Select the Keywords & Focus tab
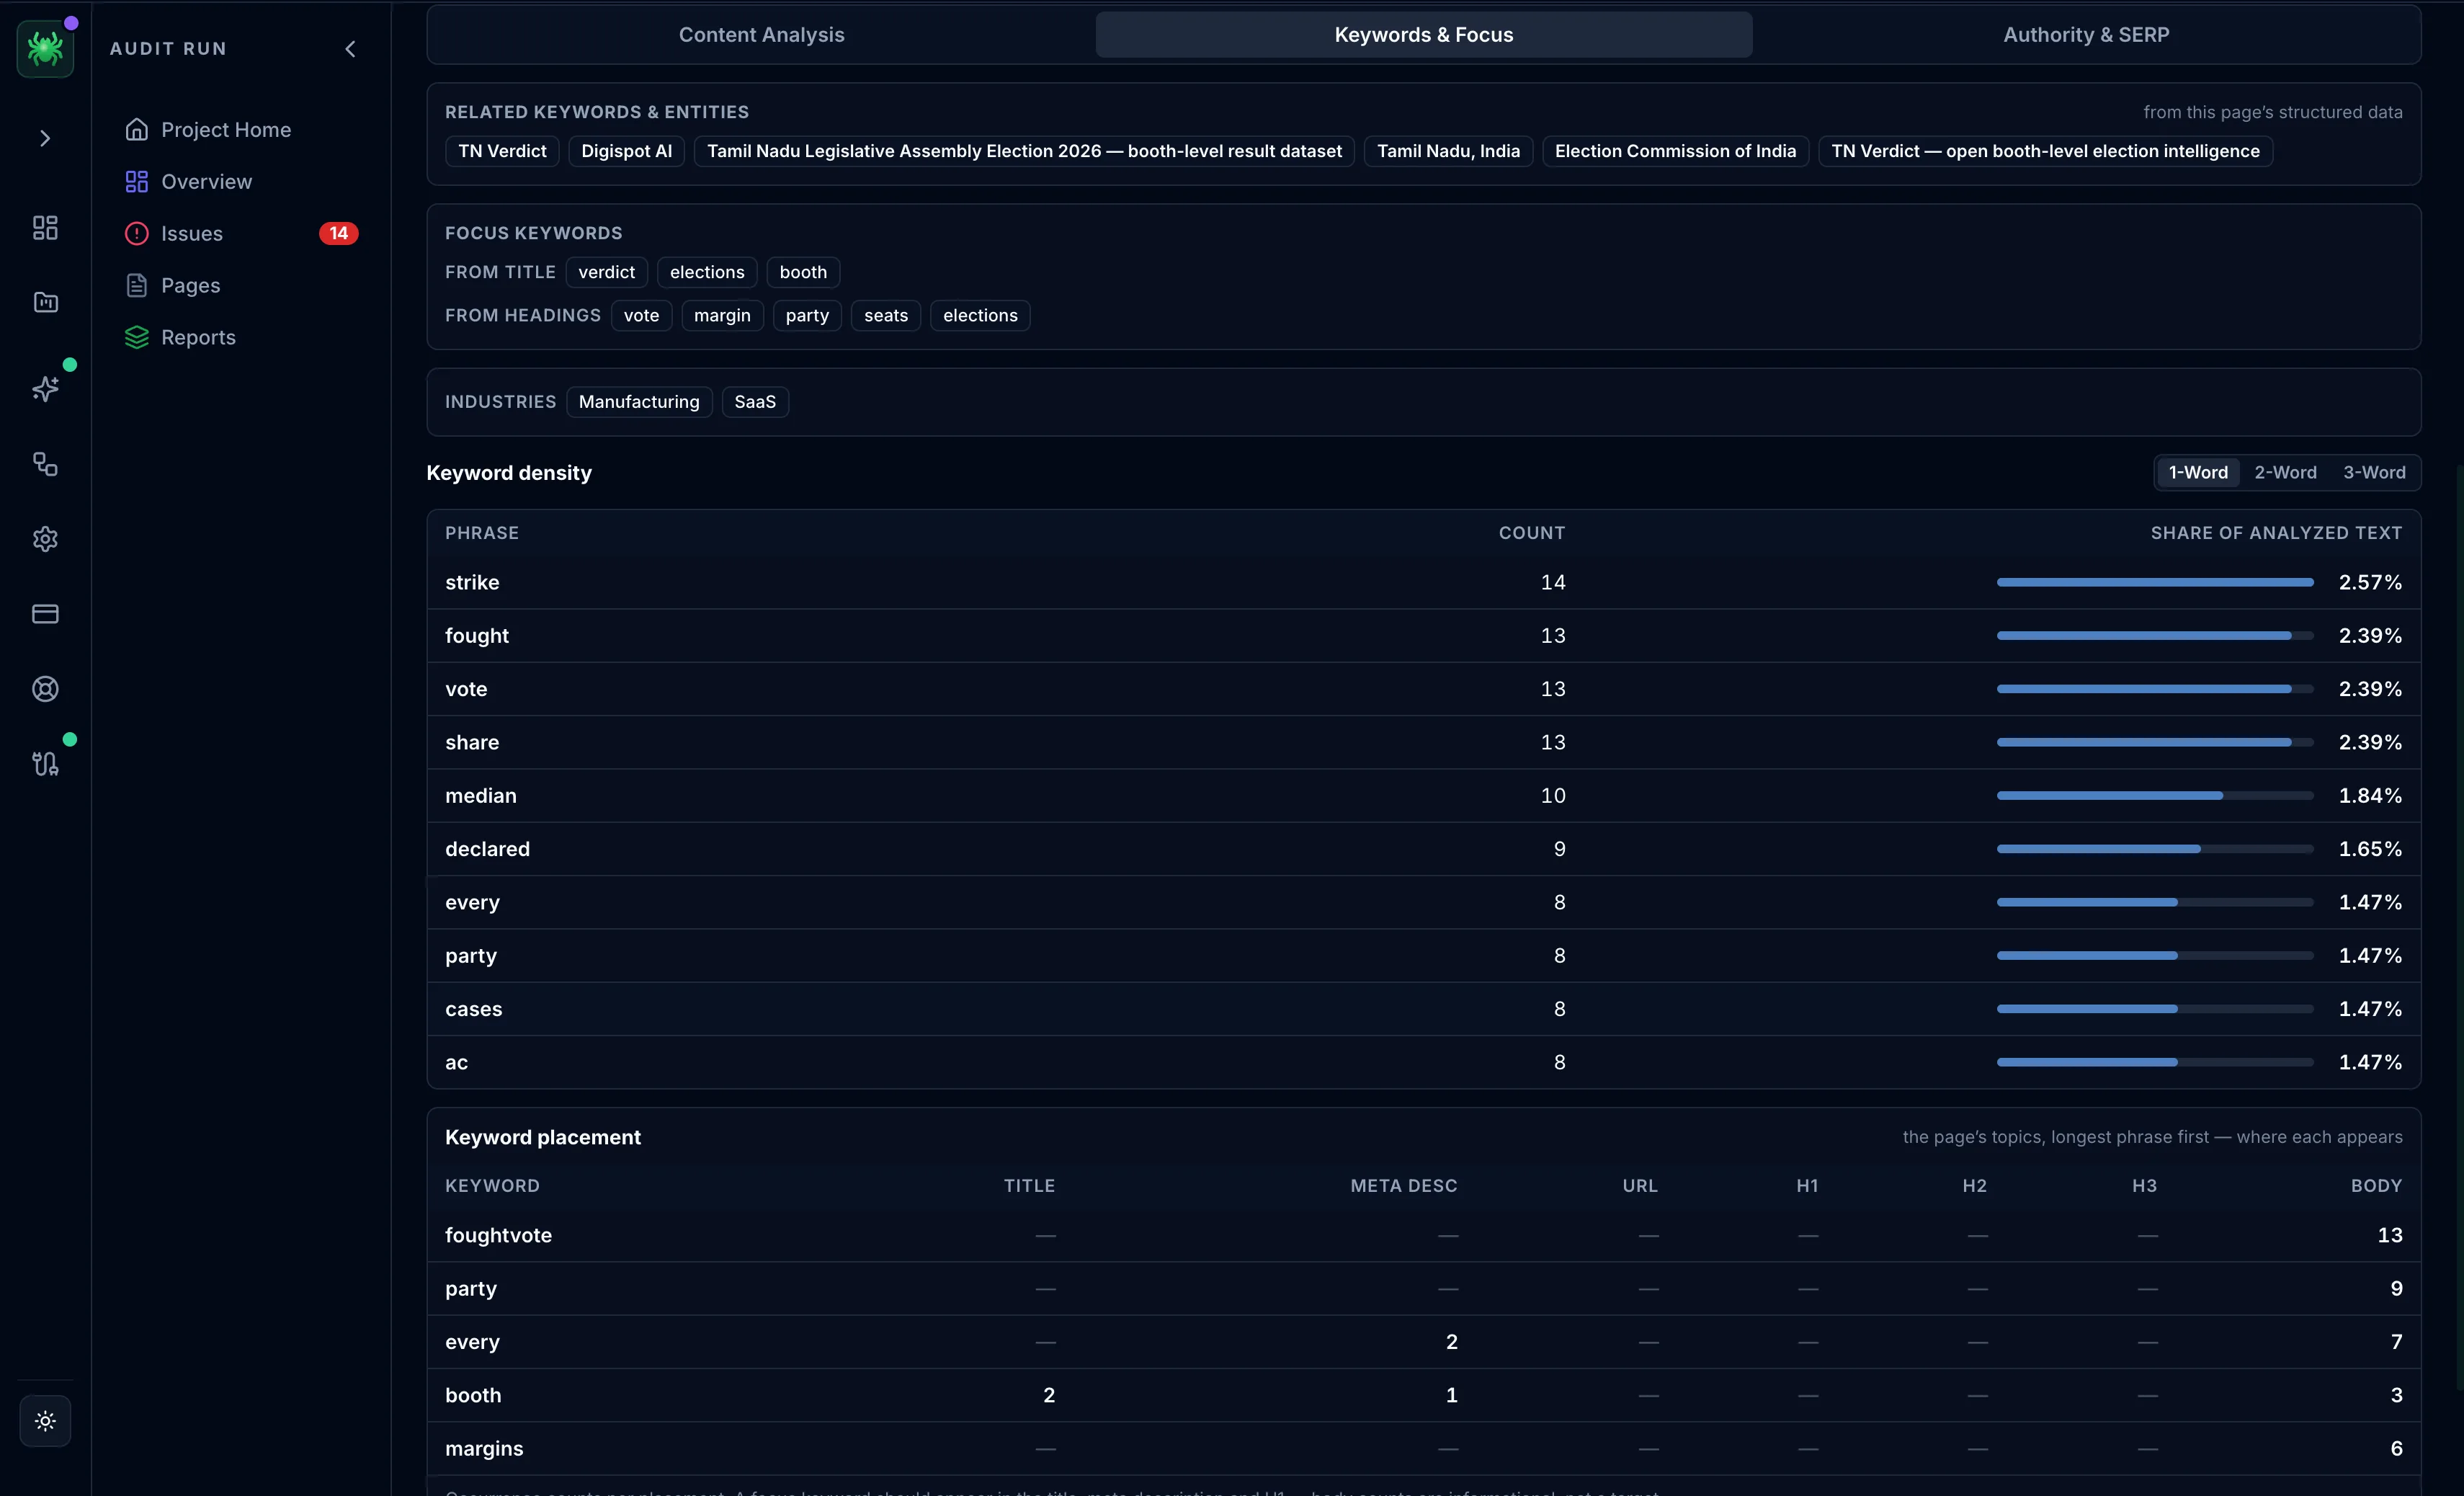Screen dimensions: 2464x1496 pyautogui.click(x=1424, y=35)
